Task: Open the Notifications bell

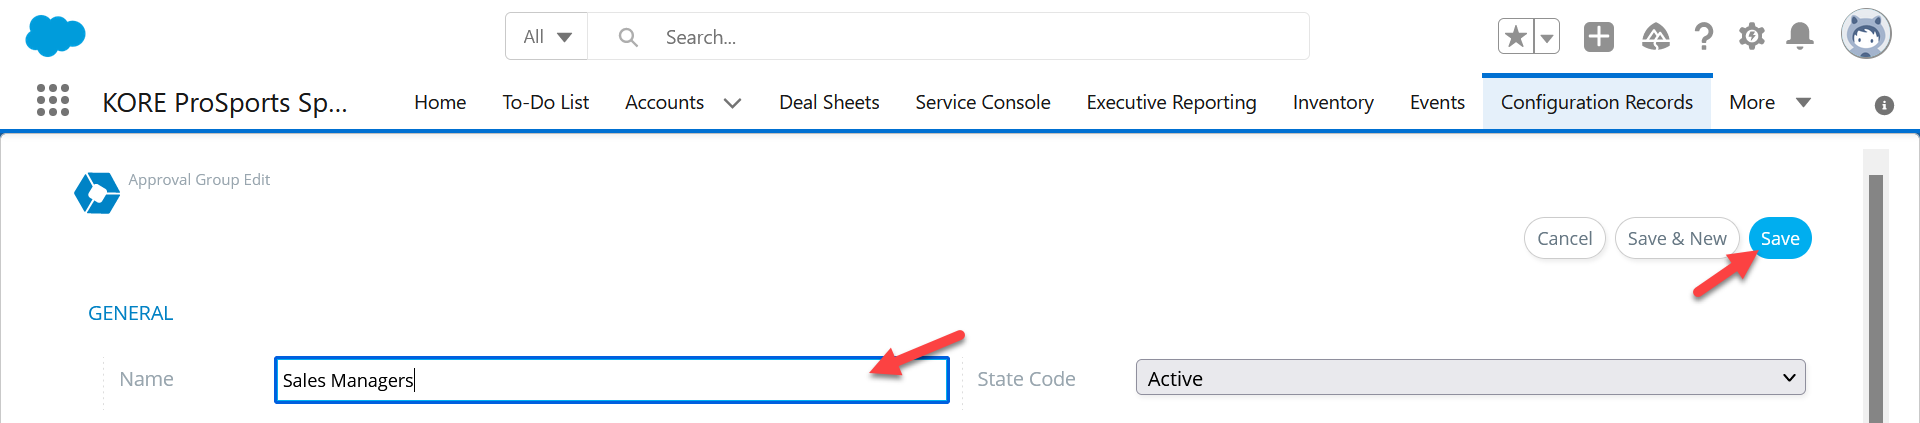Action: 1800,37
